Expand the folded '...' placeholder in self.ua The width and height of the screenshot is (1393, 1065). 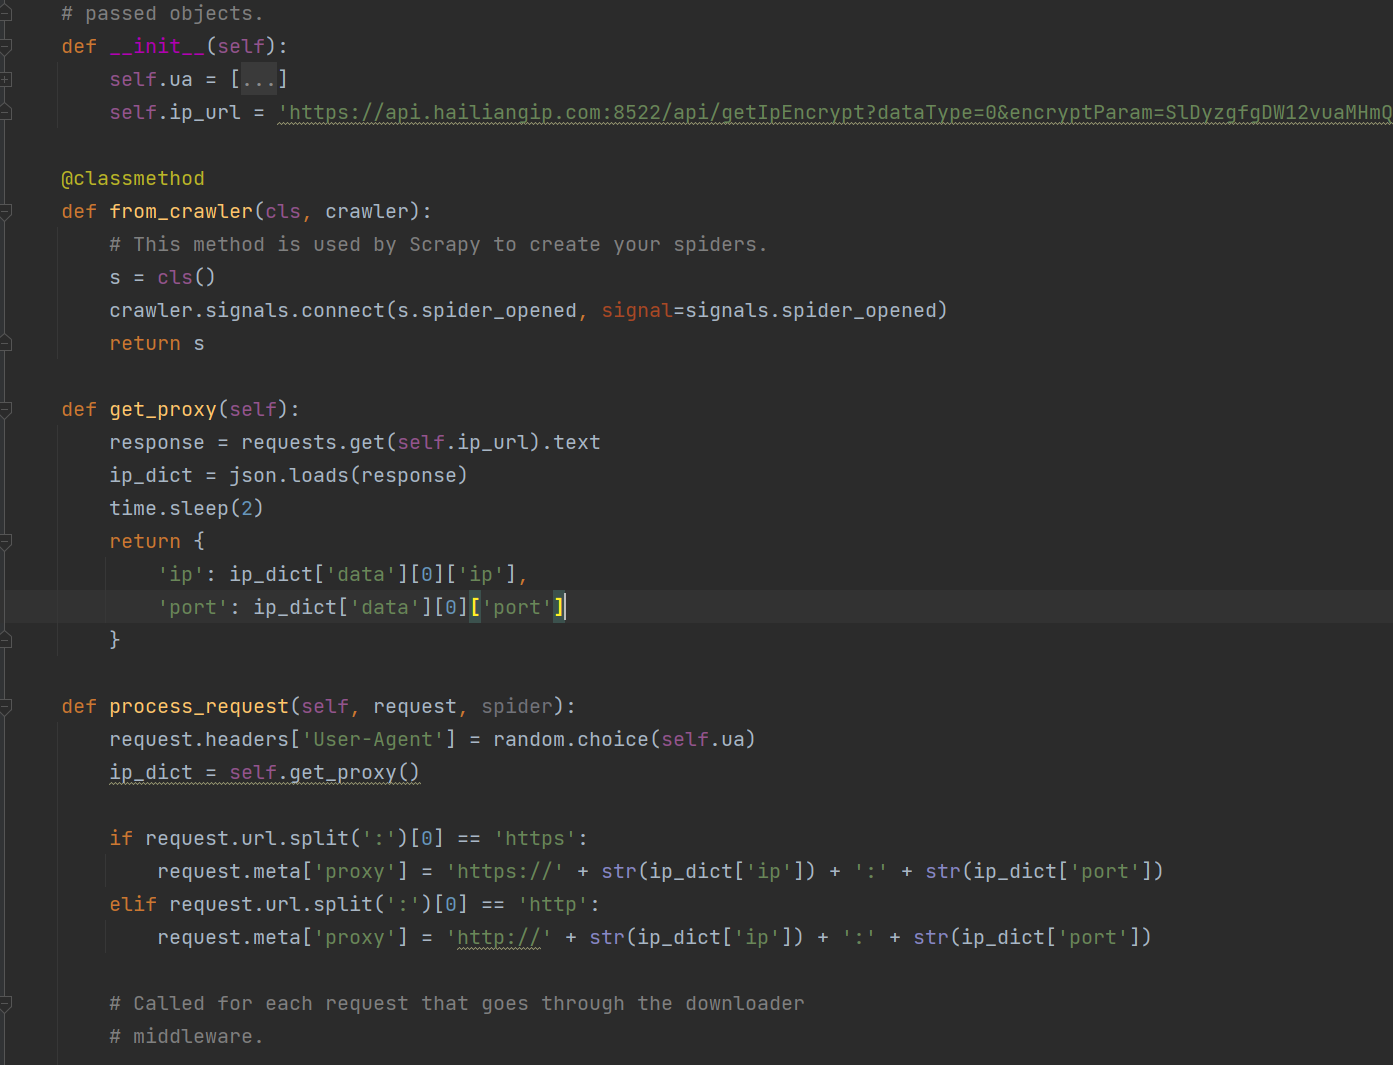point(259,79)
